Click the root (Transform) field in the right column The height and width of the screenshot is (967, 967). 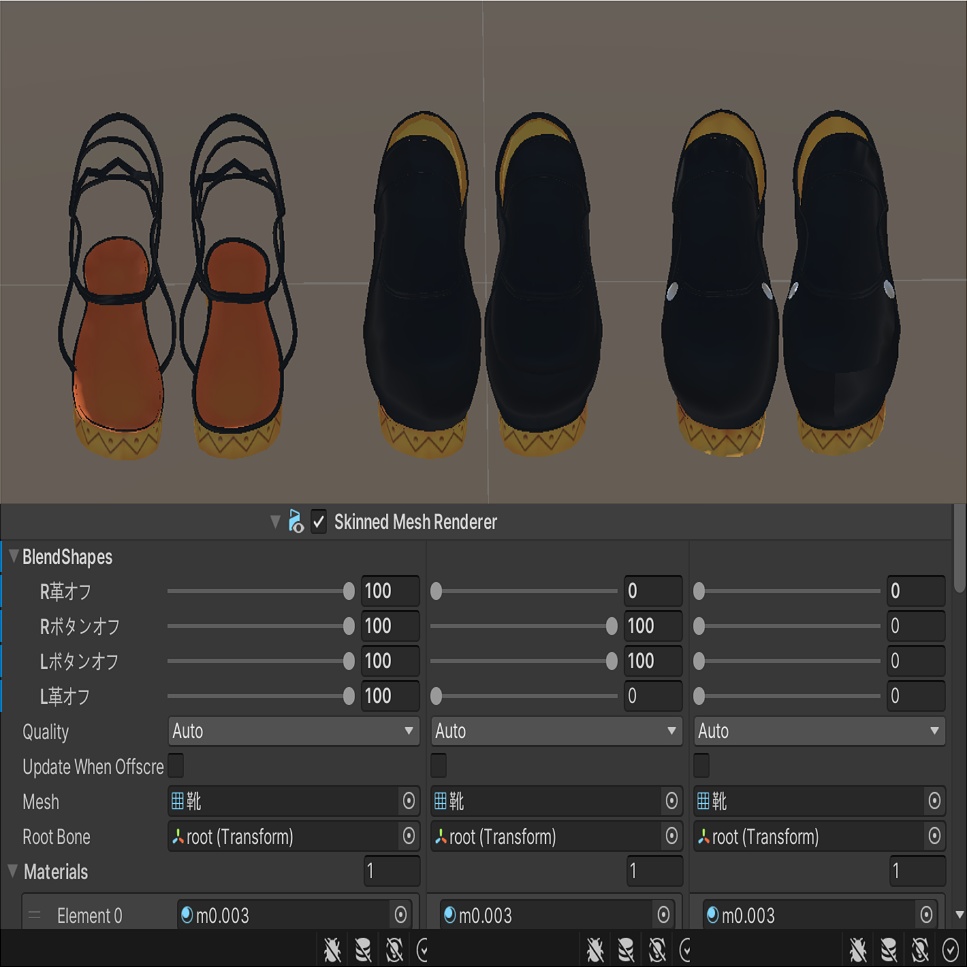tap(819, 836)
